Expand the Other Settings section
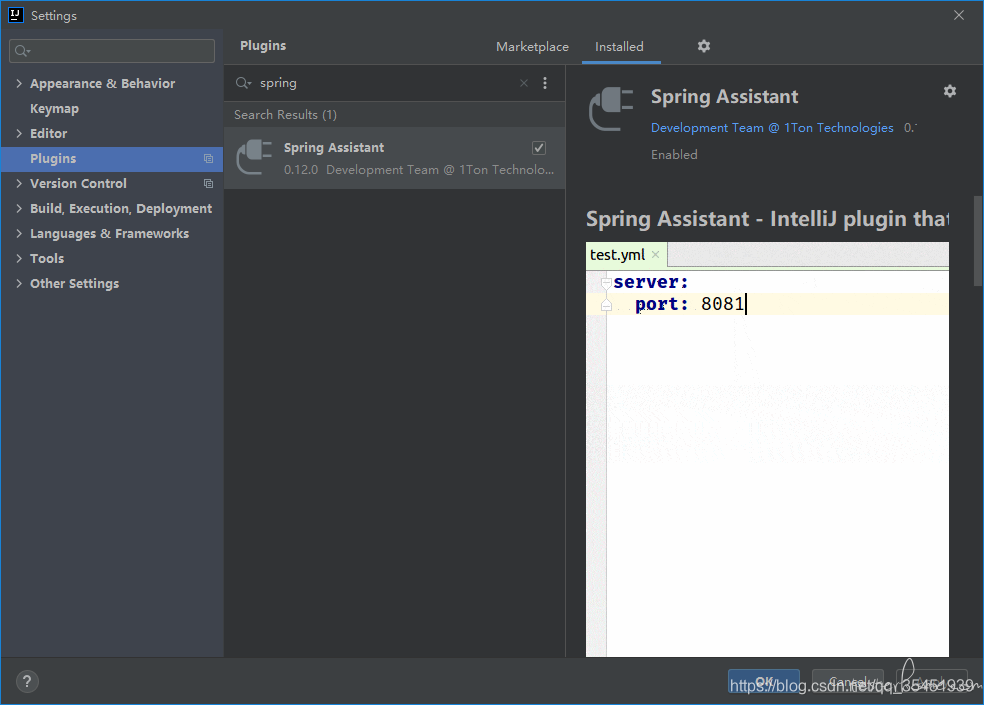 pyautogui.click(x=19, y=284)
